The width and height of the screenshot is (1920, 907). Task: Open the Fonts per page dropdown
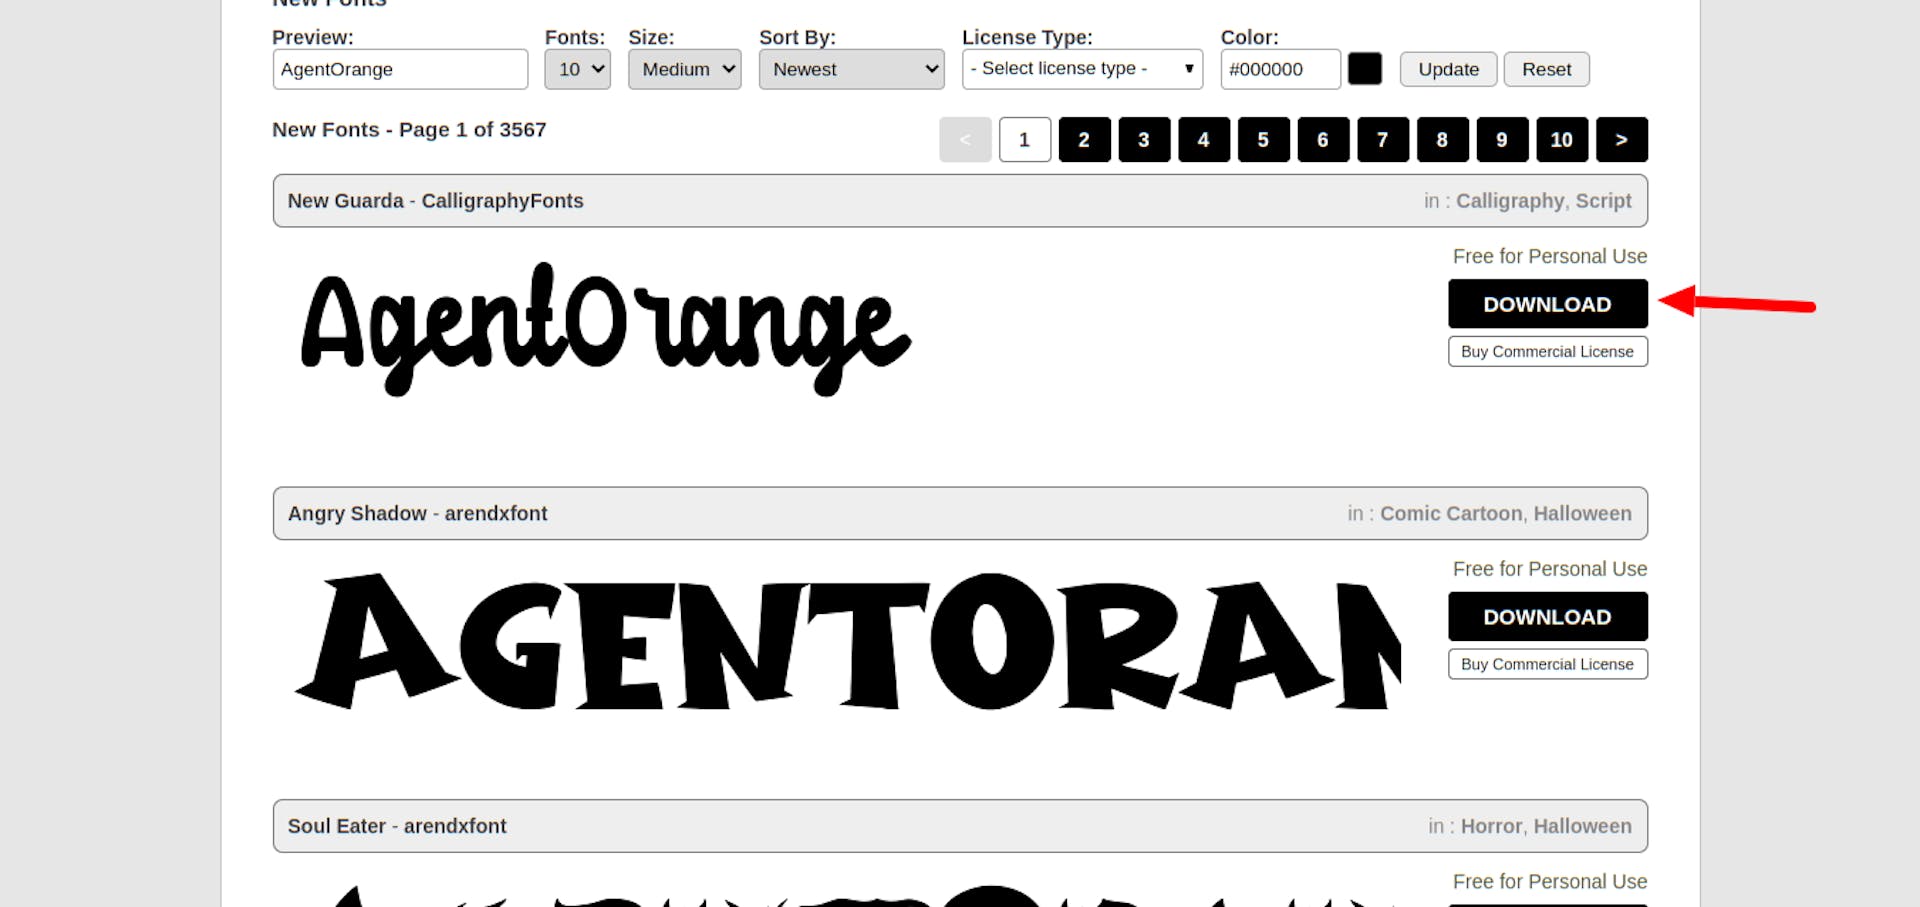coord(577,69)
